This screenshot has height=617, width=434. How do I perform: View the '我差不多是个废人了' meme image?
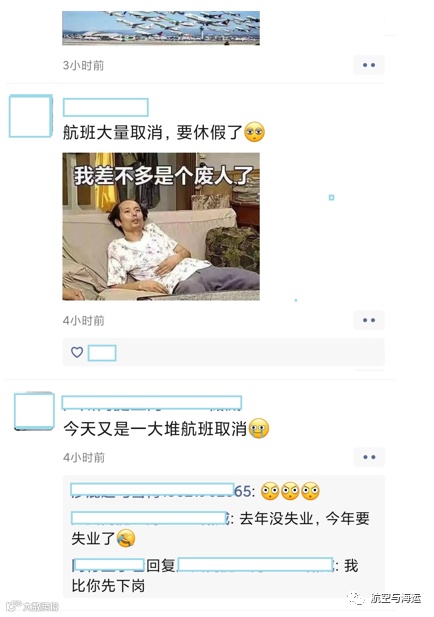tap(161, 227)
